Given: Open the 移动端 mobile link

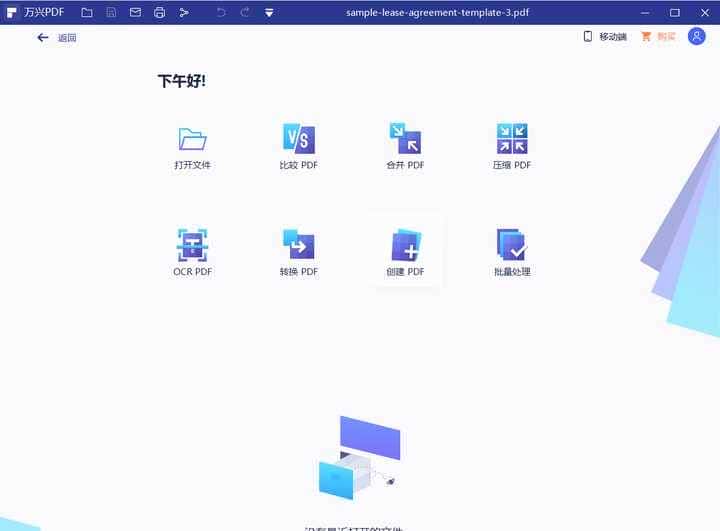Looking at the screenshot, I should [605, 36].
